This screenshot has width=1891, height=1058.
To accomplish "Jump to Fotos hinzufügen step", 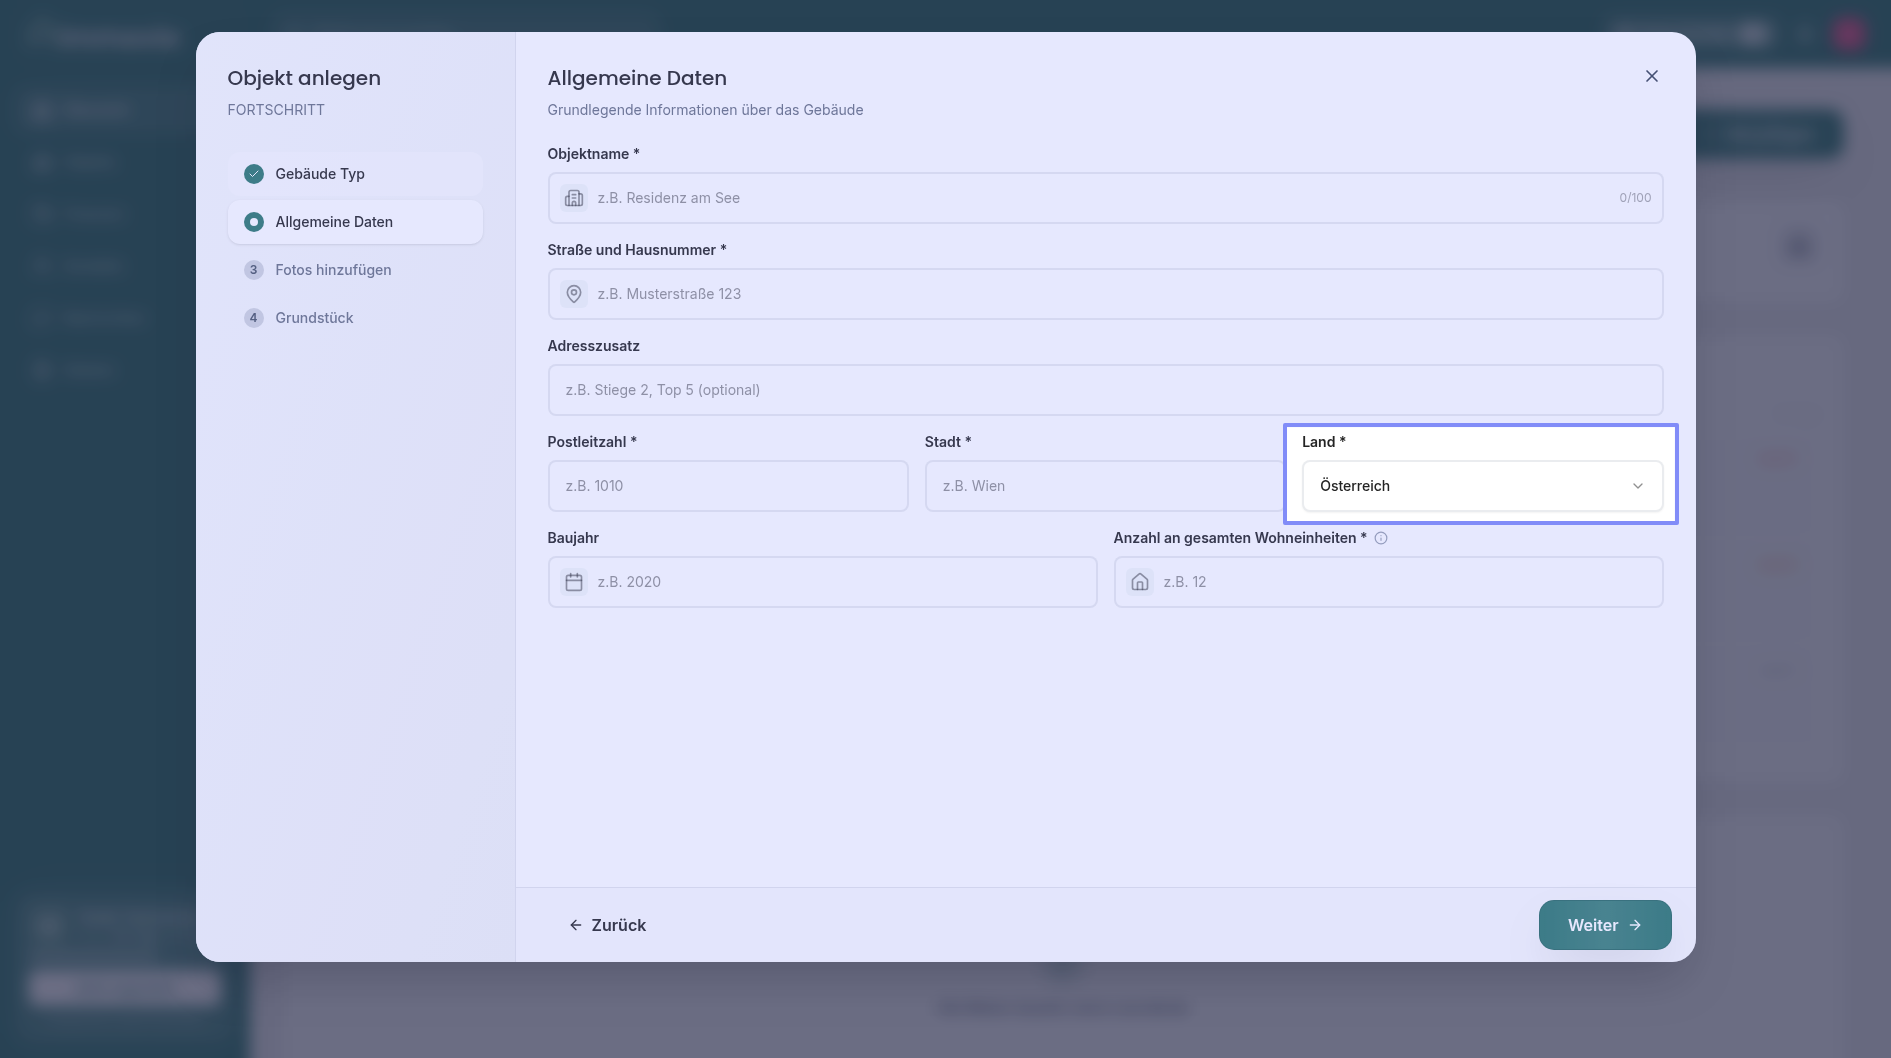I will [x=333, y=270].
